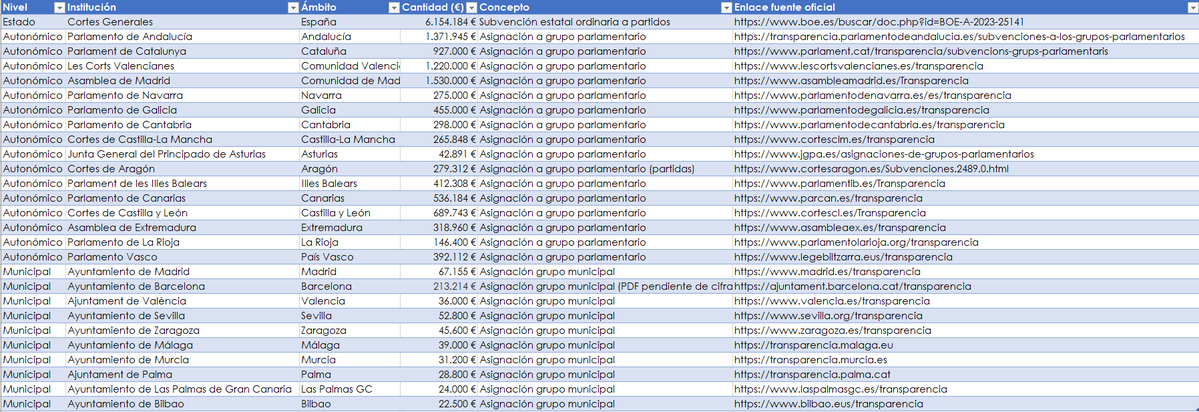Select the Parlamento de Galicia cell

[x=183, y=110]
